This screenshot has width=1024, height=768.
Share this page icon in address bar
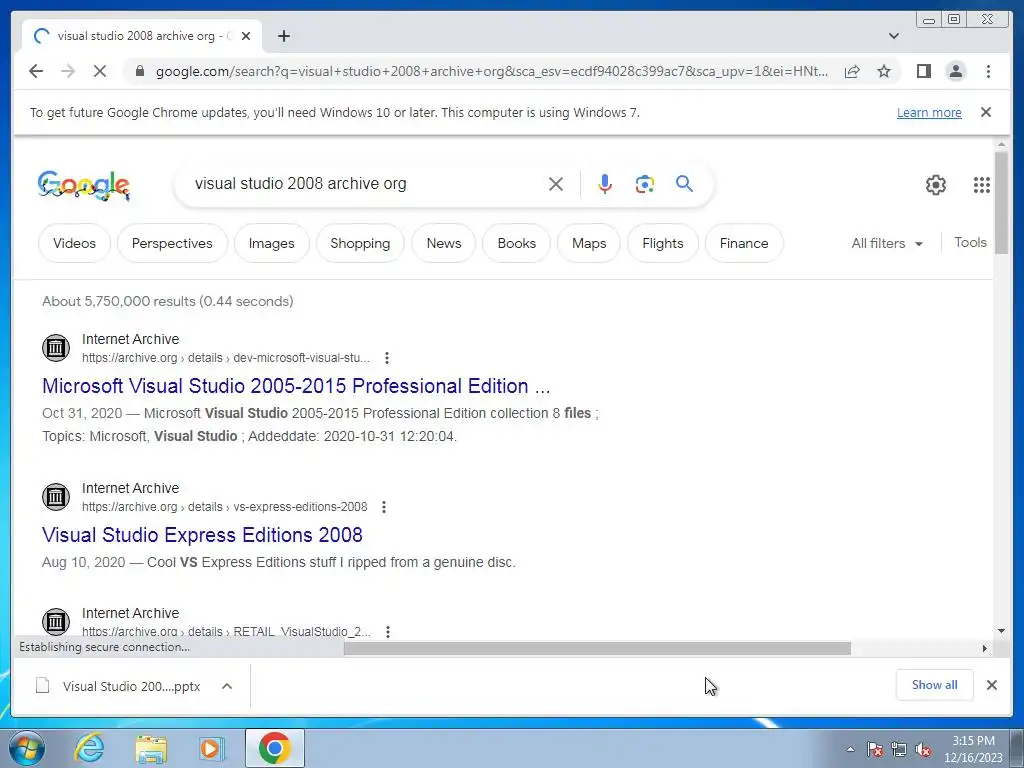coord(852,71)
